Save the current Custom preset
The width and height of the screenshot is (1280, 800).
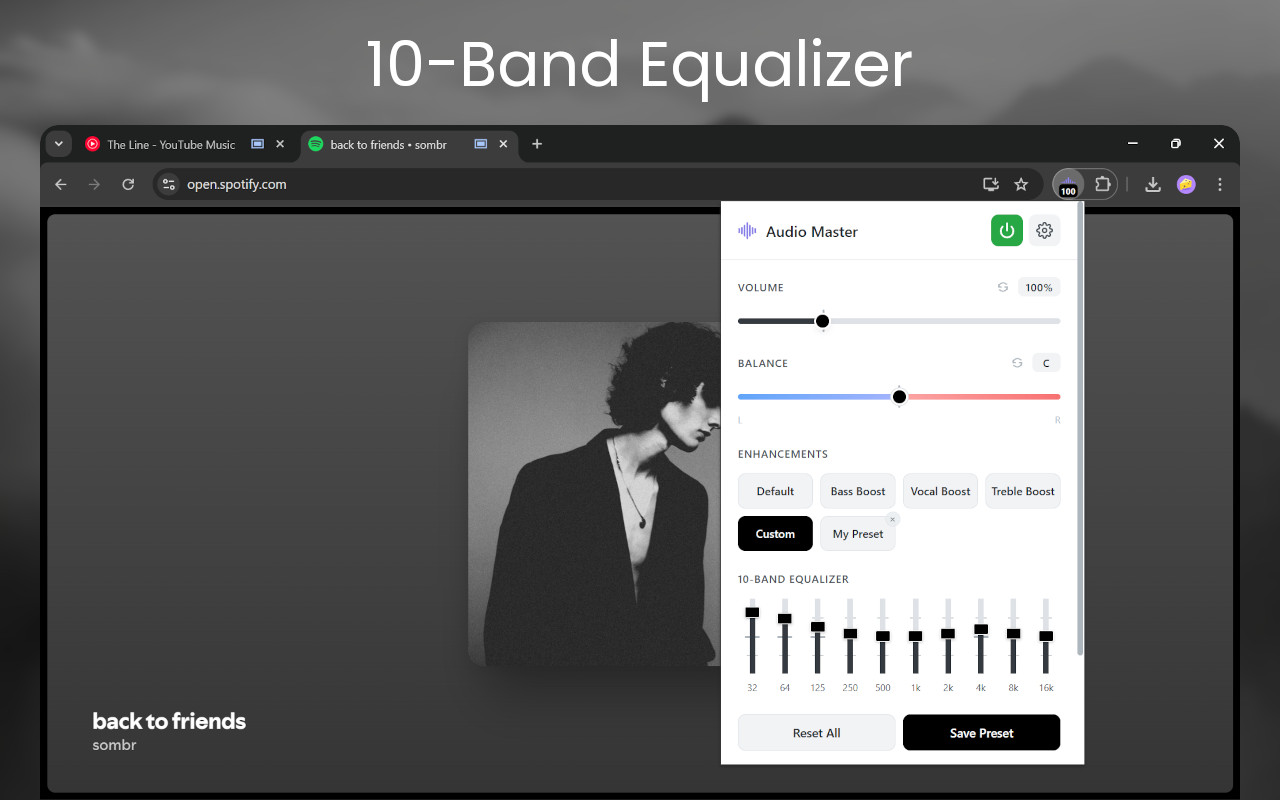point(980,732)
